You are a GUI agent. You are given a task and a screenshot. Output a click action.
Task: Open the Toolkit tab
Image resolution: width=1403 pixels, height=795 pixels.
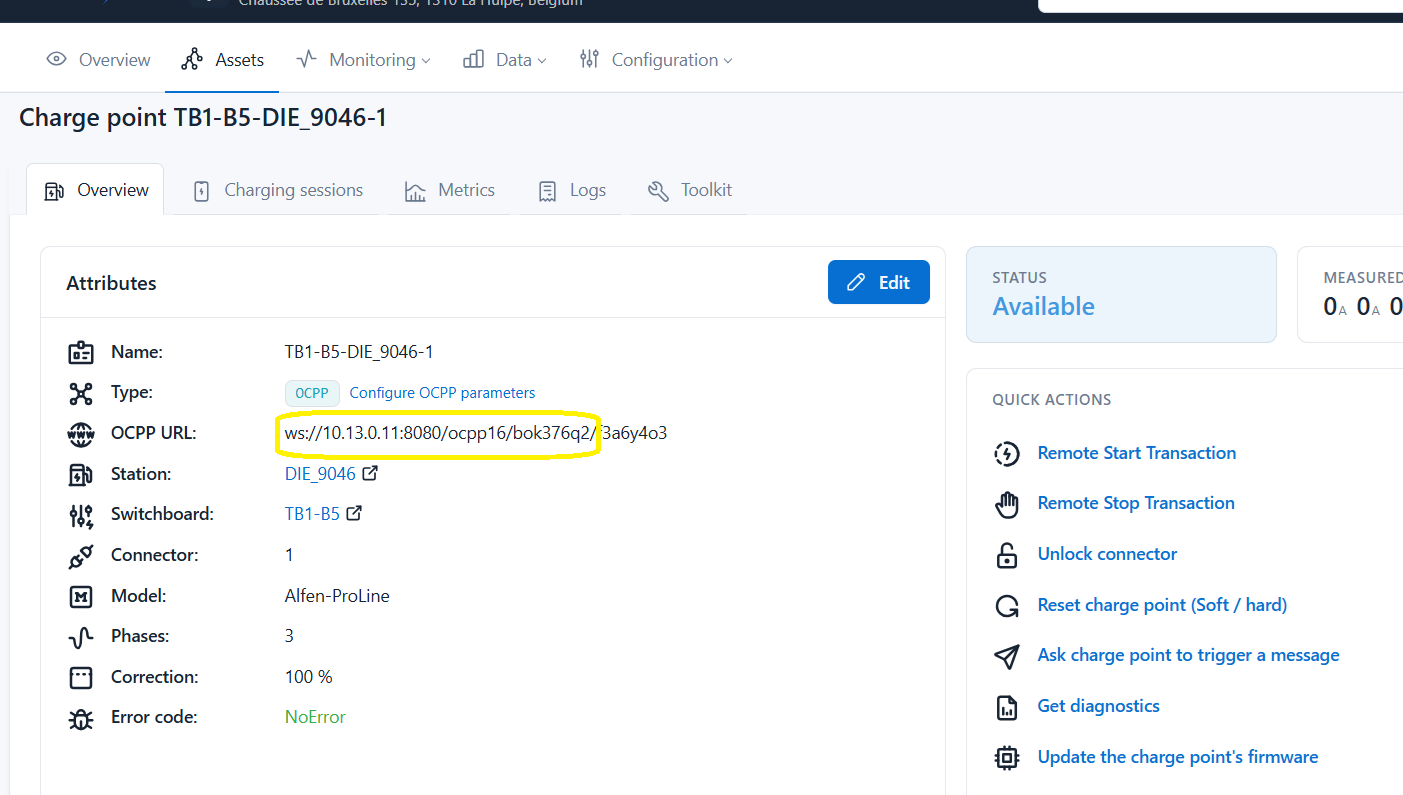[690, 190]
